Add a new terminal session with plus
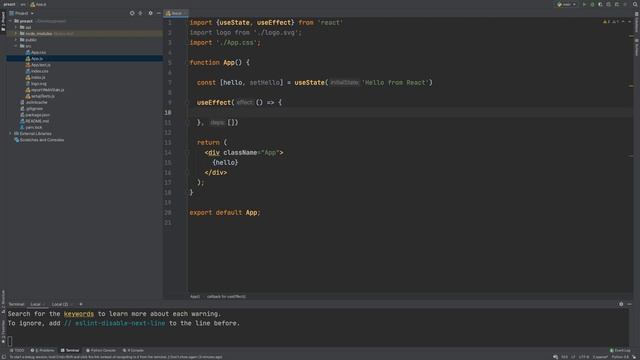The height and width of the screenshot is (360, 640). click(x=81, y=304)
